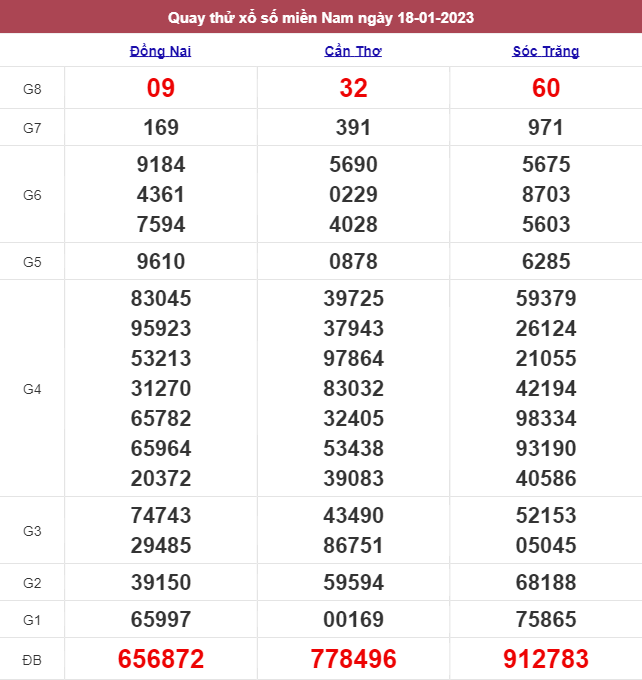This screenshot has height=680, width=642.
Task: Click Cần Thơ G7 number 391
Action: point(353,127)
